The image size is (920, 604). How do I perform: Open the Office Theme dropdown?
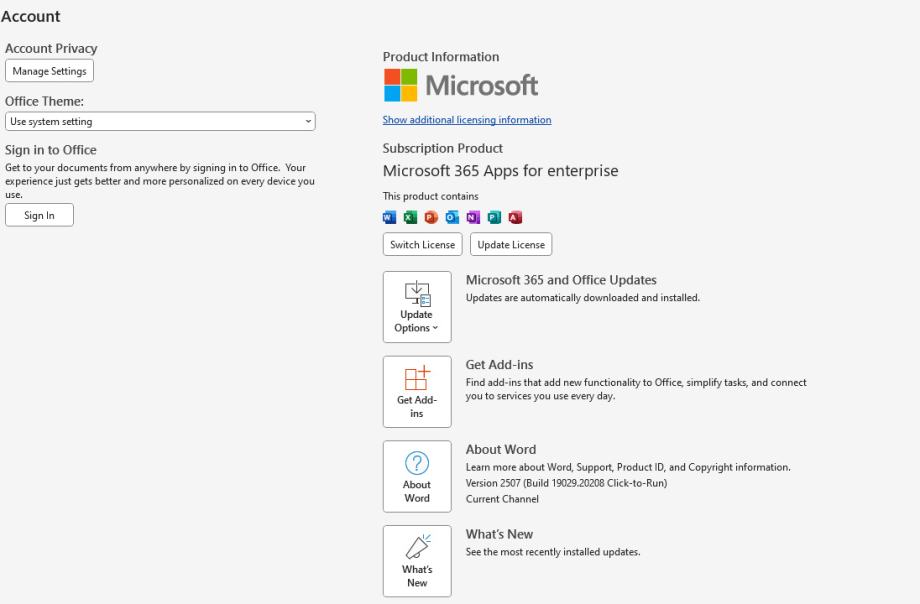(160, 122)
